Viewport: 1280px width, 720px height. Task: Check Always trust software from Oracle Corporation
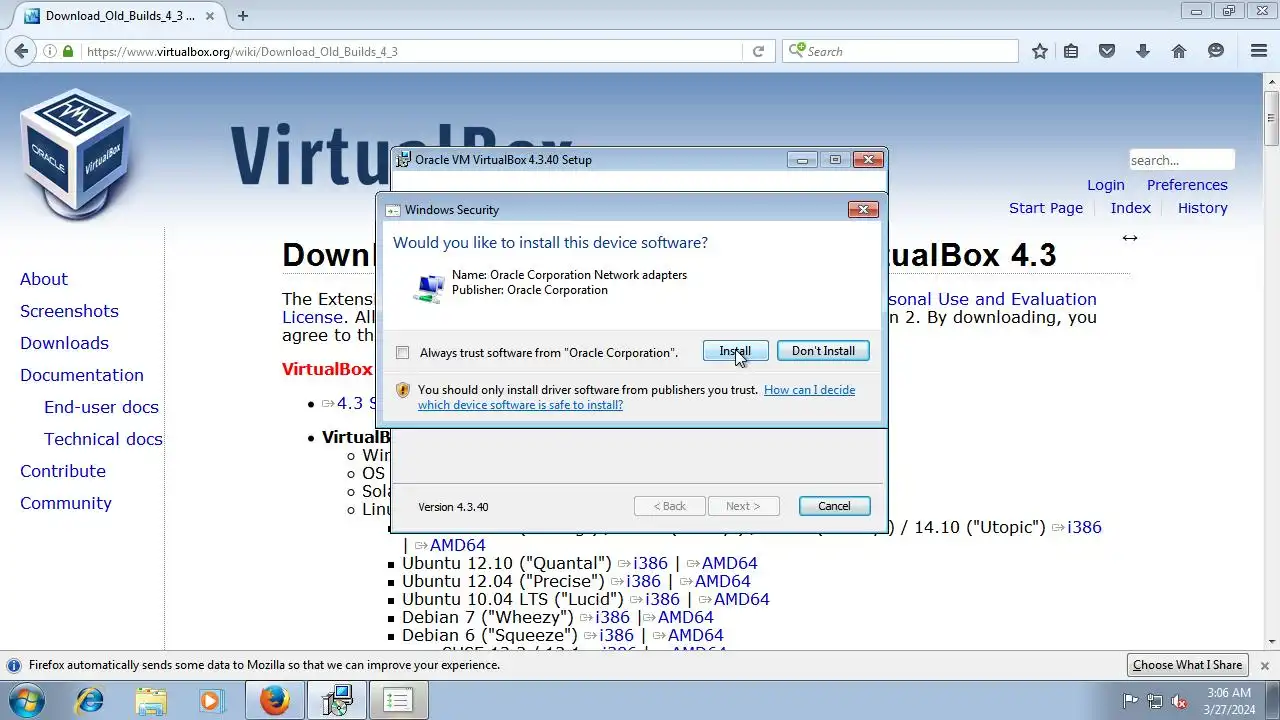point(402,352)
